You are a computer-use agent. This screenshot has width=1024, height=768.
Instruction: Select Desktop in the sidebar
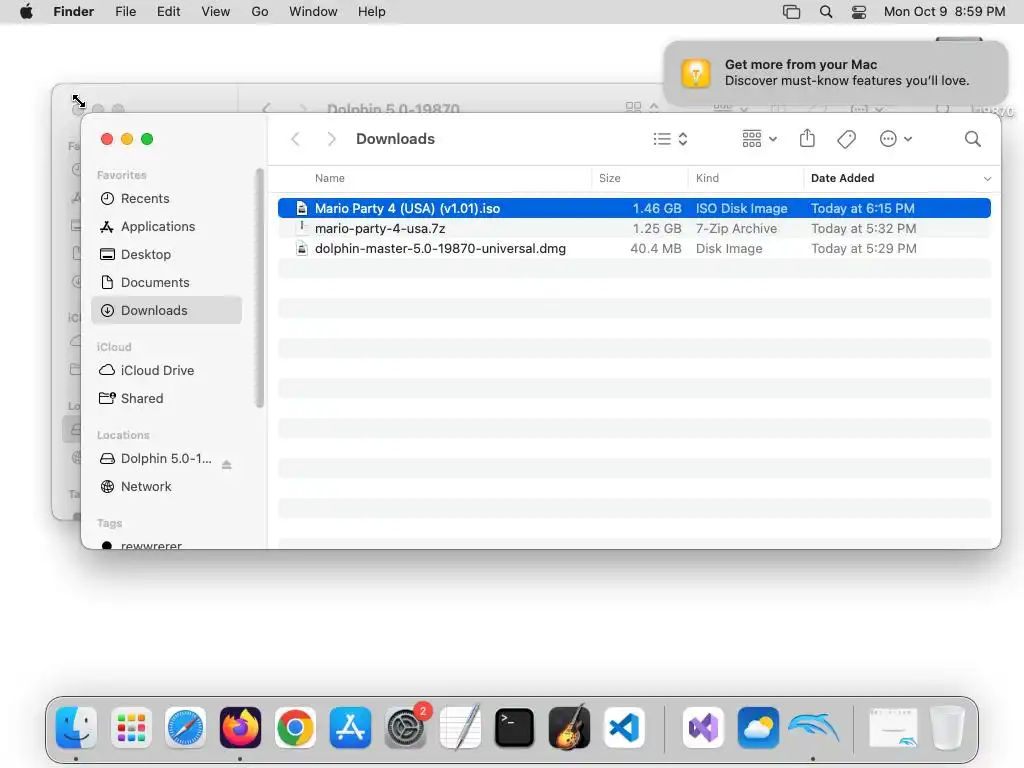(167, 255)
